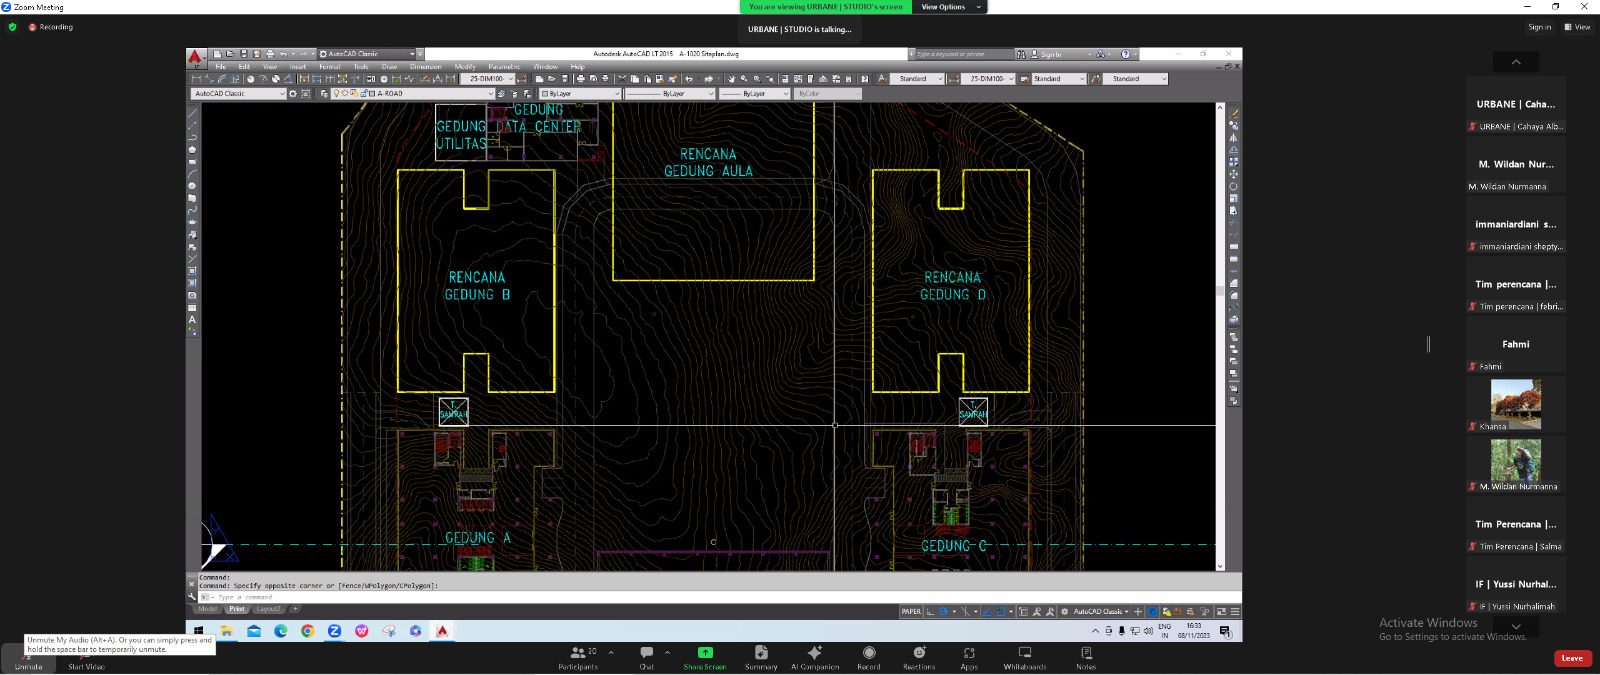This screenshot has height=675, width=1600.
Task: Click the Save icon in quick access toolbar
Action: [x=243, y=54]
